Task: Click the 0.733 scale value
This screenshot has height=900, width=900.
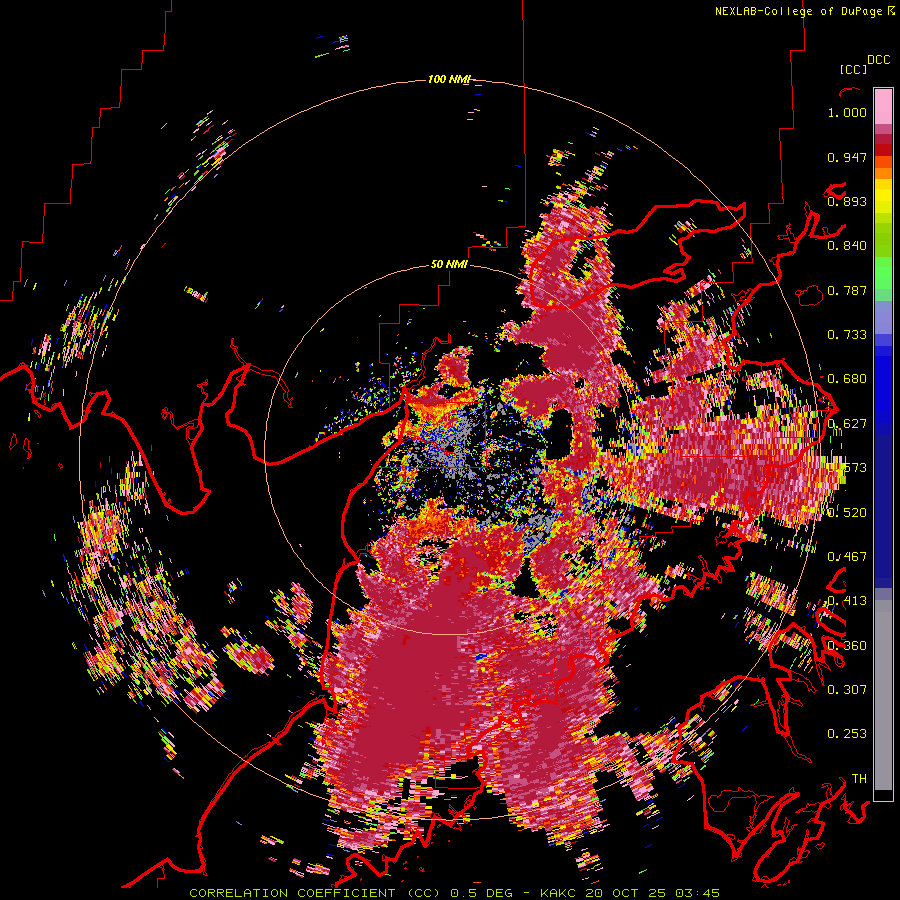Action: pos(847,335)
